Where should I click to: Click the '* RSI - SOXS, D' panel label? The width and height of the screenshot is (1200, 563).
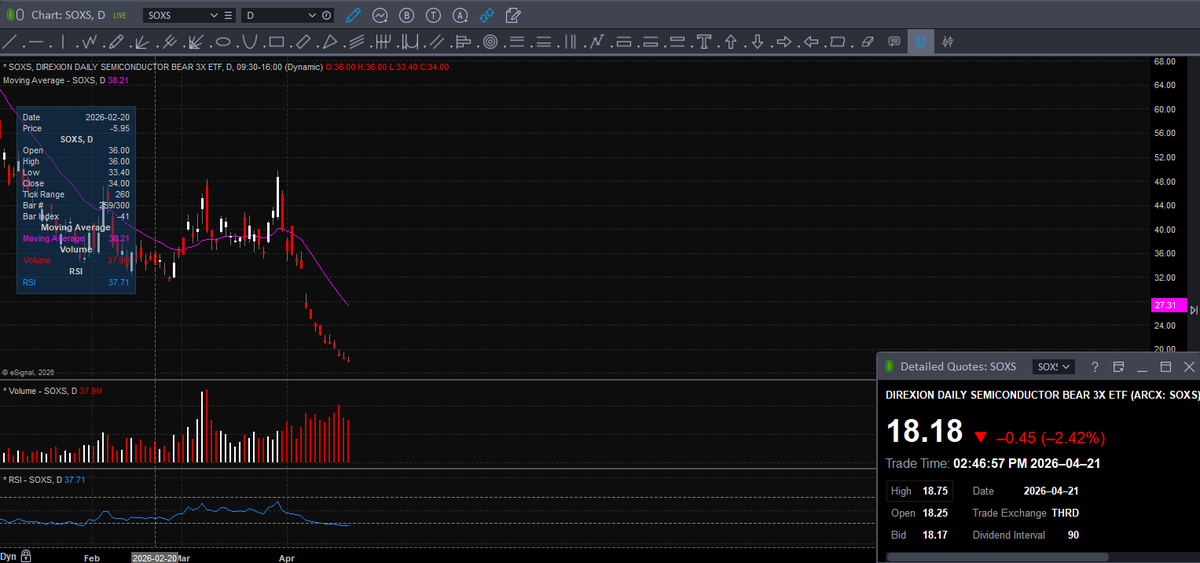pyautogui.click(x=31, y=480)
